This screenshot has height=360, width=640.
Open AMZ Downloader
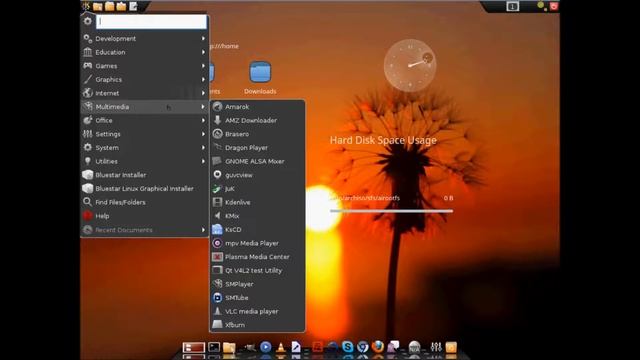pyautogui.click(x=257, y=120)
